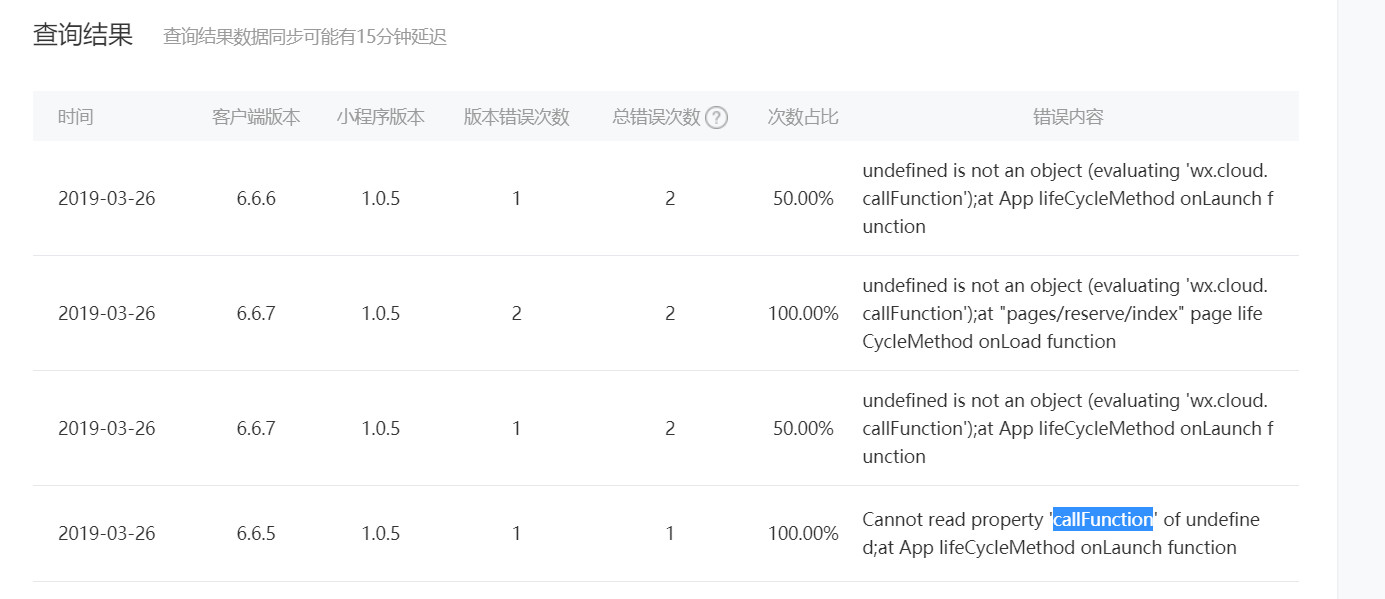Image resolution: width=1385 pixels, height=599 pixels.
Task: Click client version 6.6.6 cell
Action: 256,198
